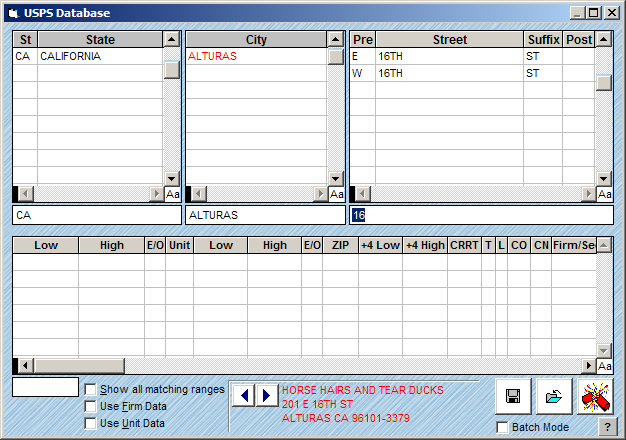Click Street list horizontal scroll right arrow
This screenshot has height=440, width=626.
pos(588,194)
